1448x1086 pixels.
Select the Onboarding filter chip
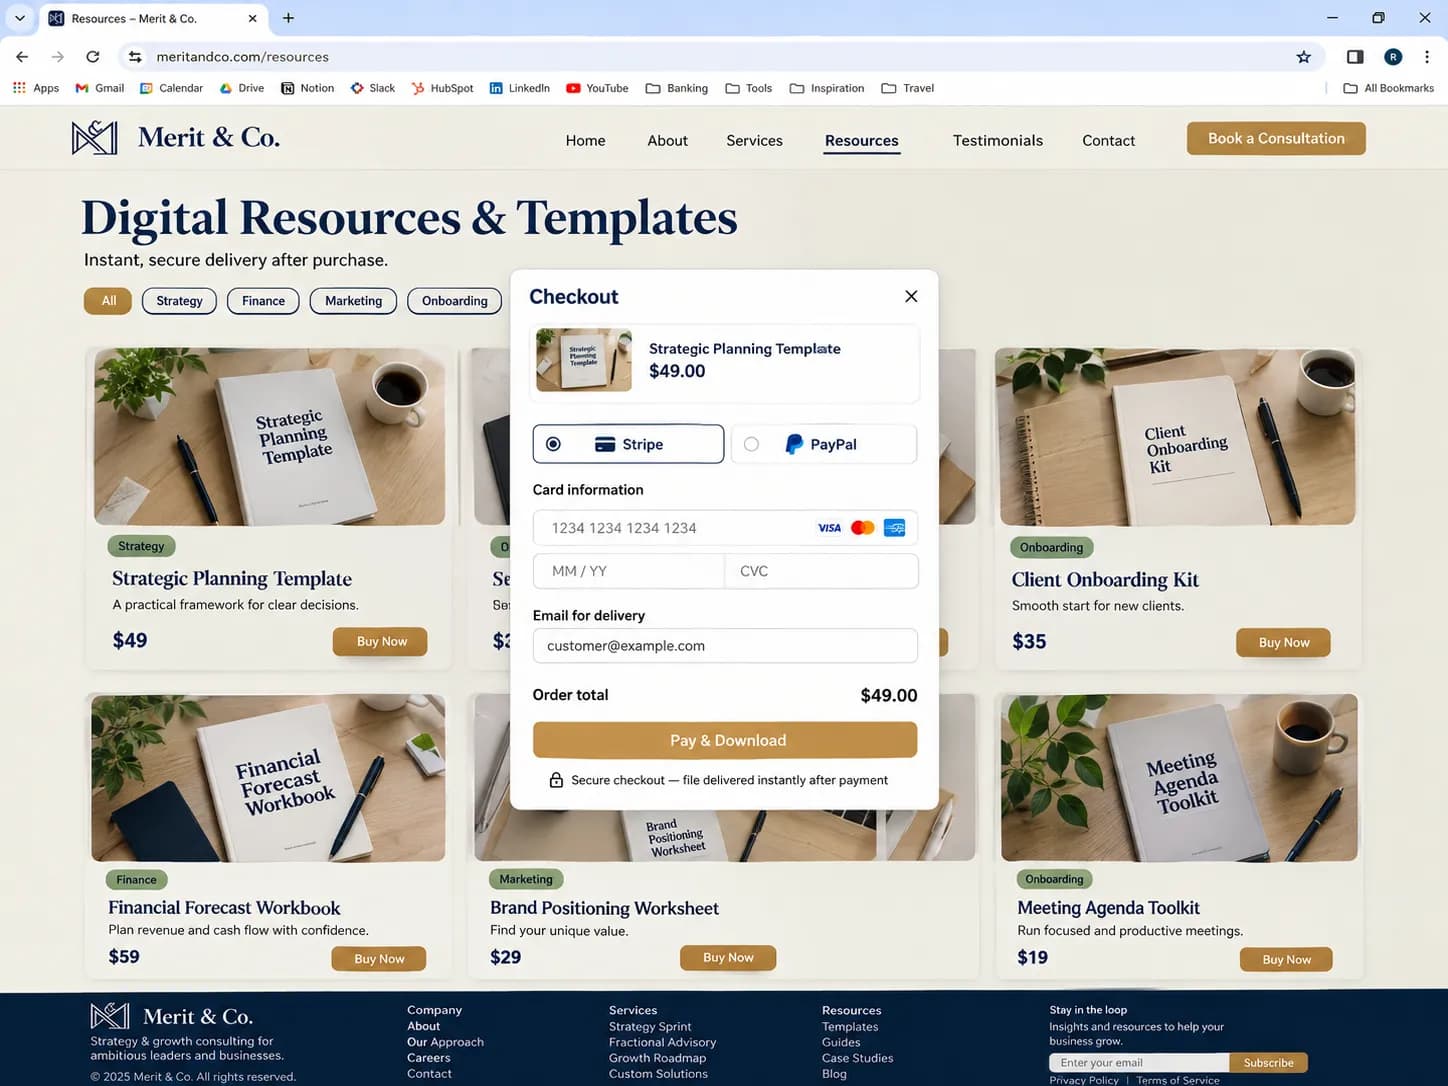(455, 301)
